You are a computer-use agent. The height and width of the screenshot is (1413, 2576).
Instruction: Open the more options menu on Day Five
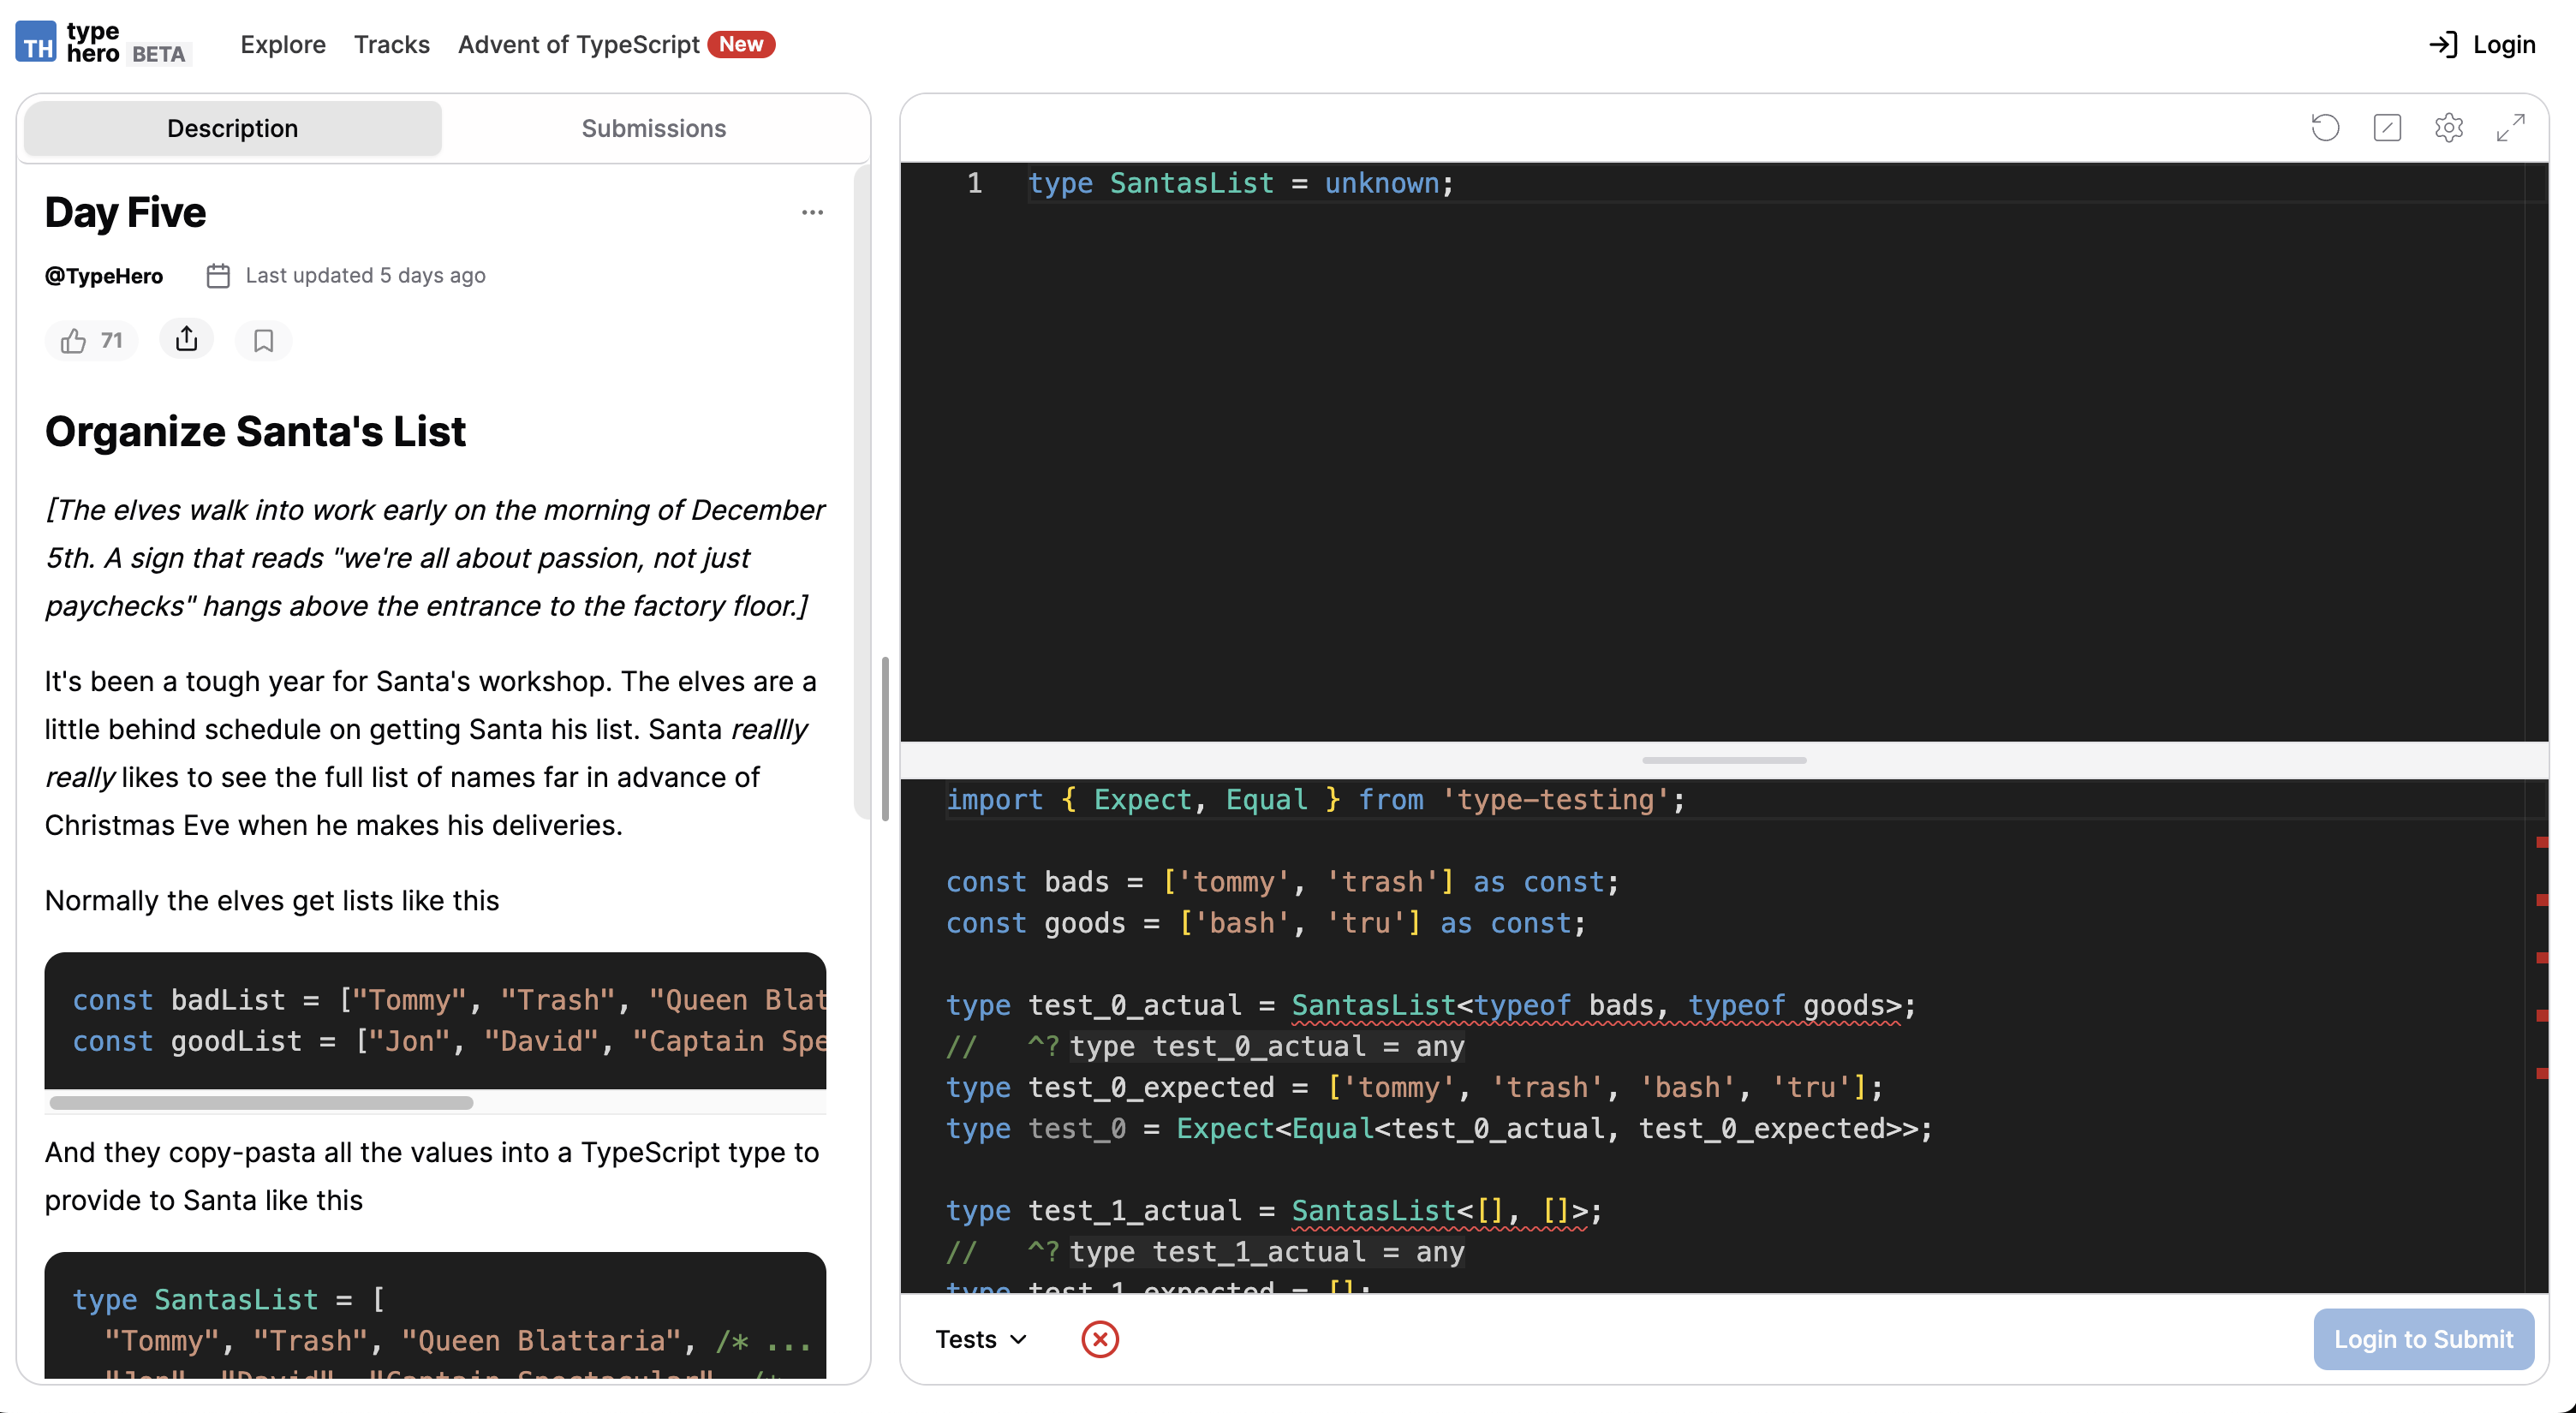click(x=812, y=212)
